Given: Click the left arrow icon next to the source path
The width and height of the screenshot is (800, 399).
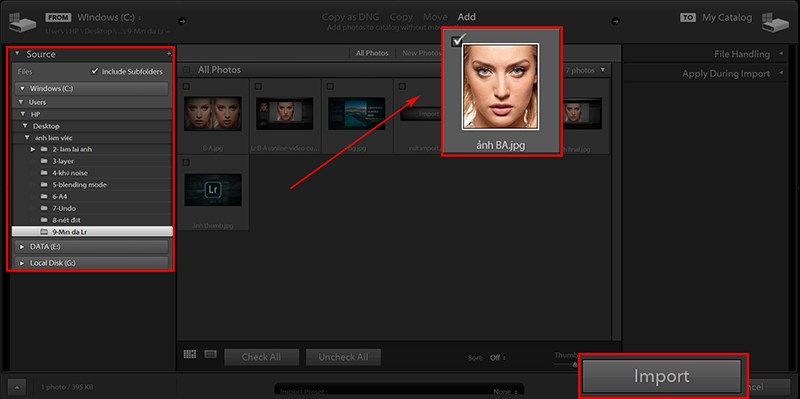Looking at the screenshot, I should pyautogui.click(x=183, y=21).
